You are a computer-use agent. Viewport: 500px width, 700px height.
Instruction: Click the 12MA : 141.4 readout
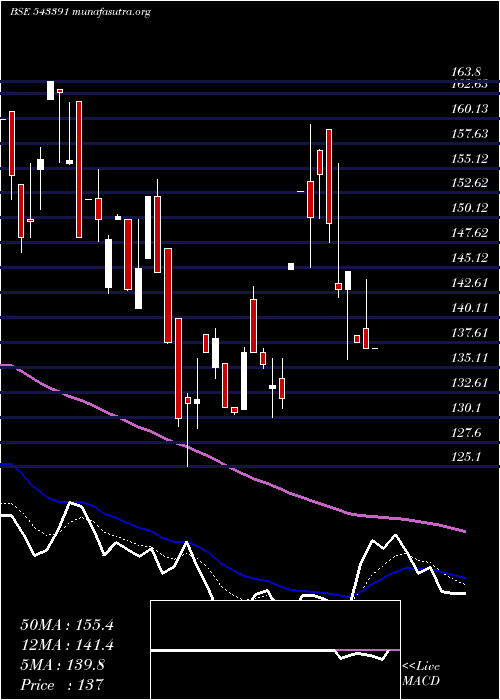[x=67, y=645]
